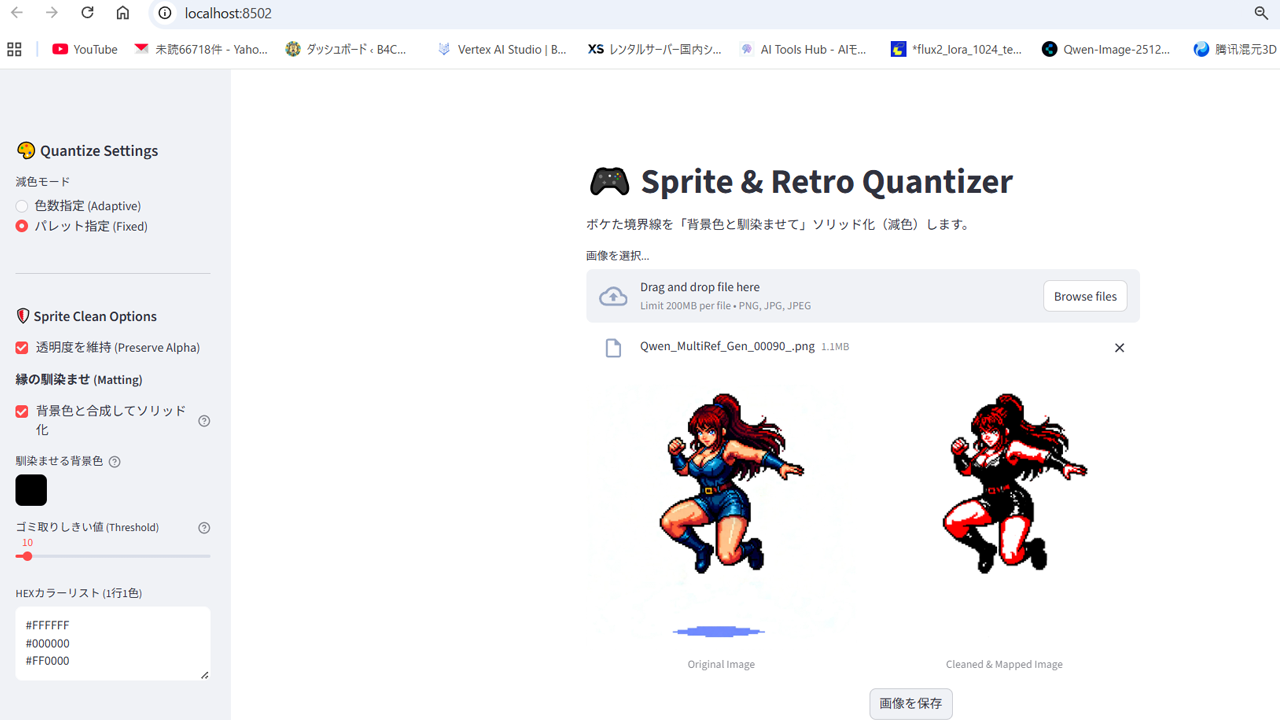Remove the uploaded Qwen_MultiRef_Gen_00090_.png file

click(x=1119, y=347)
